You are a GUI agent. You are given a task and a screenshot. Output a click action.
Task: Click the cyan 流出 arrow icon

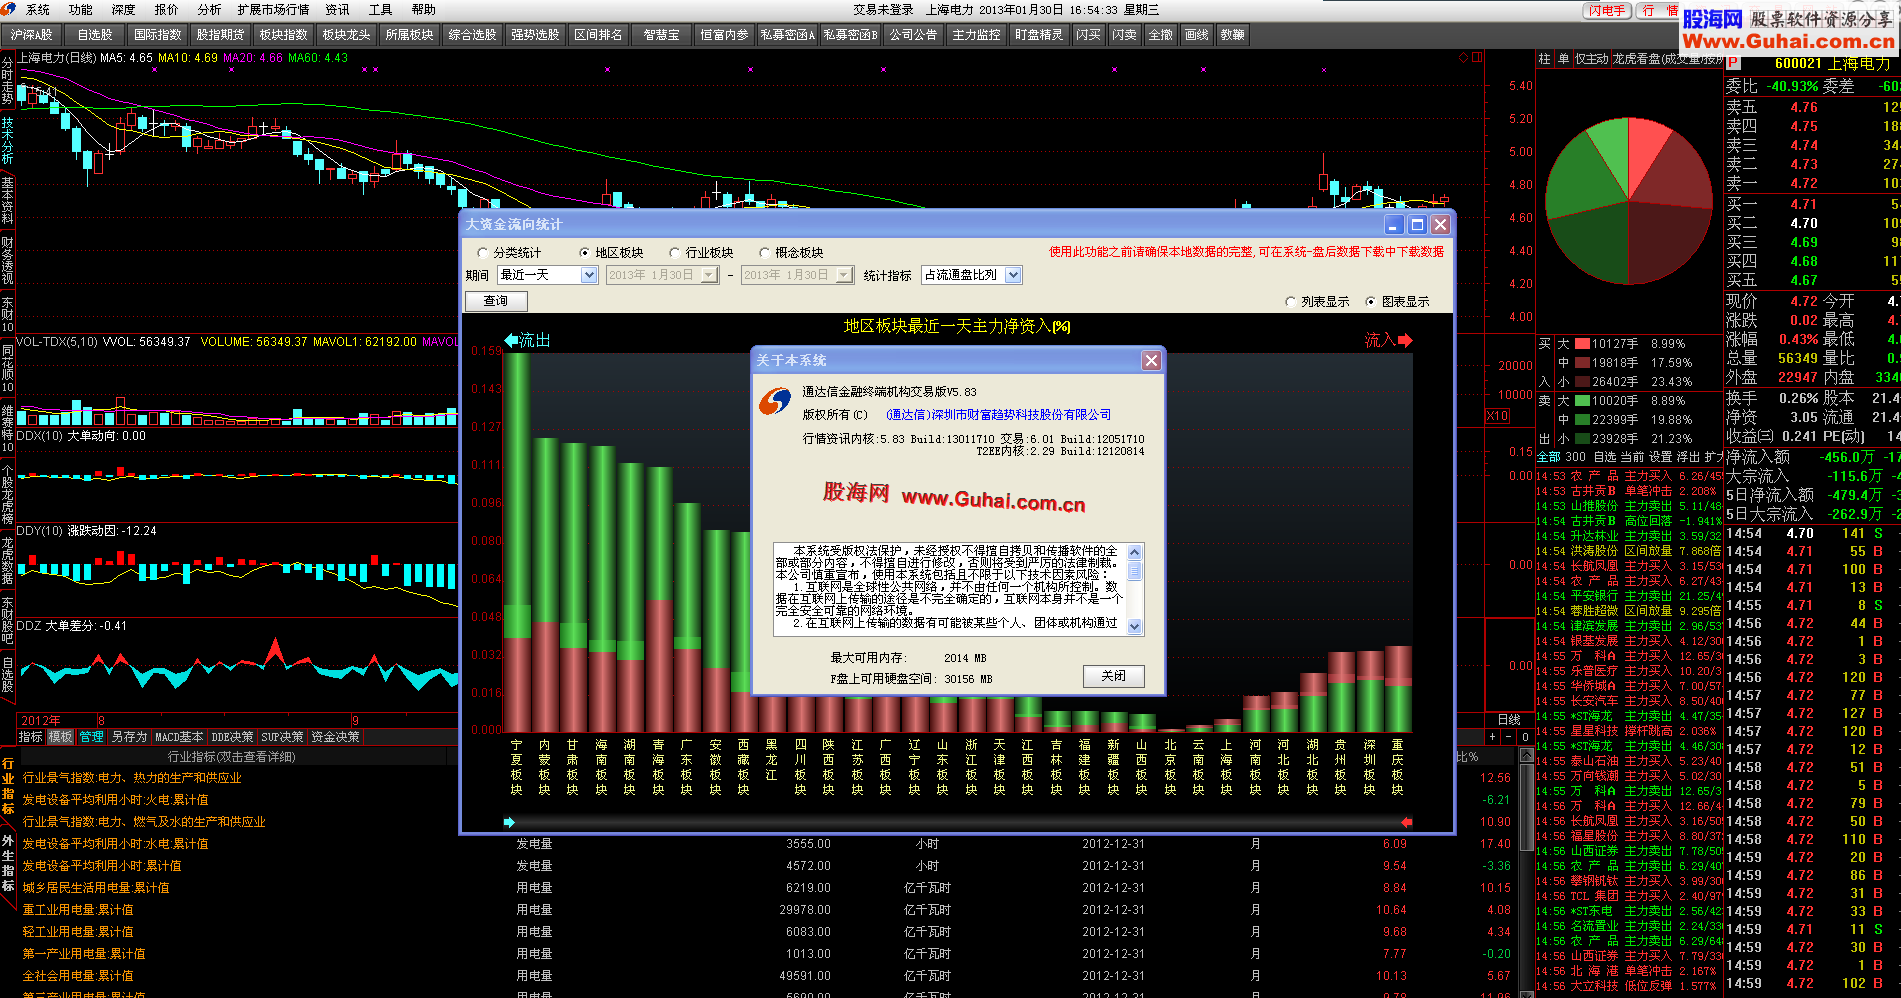511,340
